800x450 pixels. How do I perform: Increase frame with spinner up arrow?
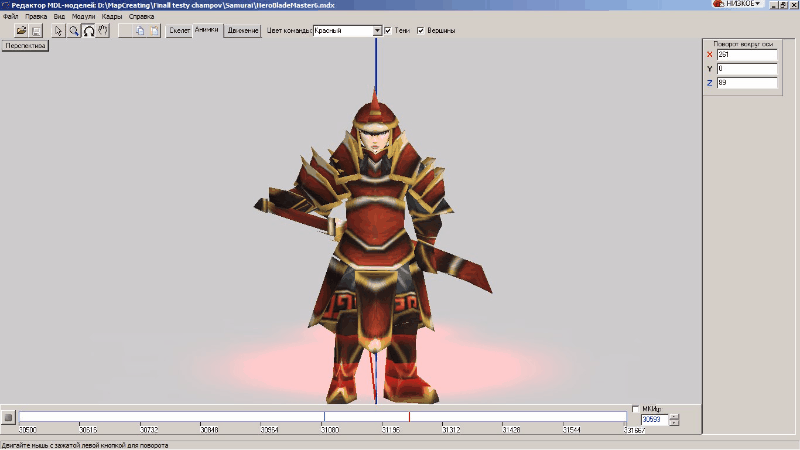(x=674, y=417)
